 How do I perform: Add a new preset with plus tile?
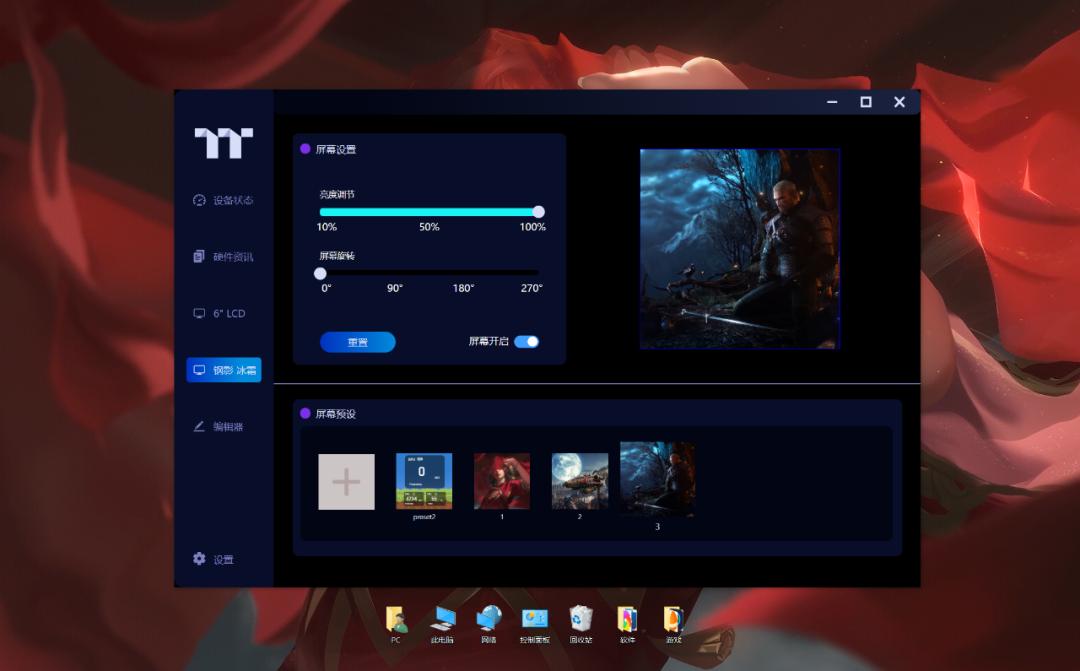[x=346, y=482]
